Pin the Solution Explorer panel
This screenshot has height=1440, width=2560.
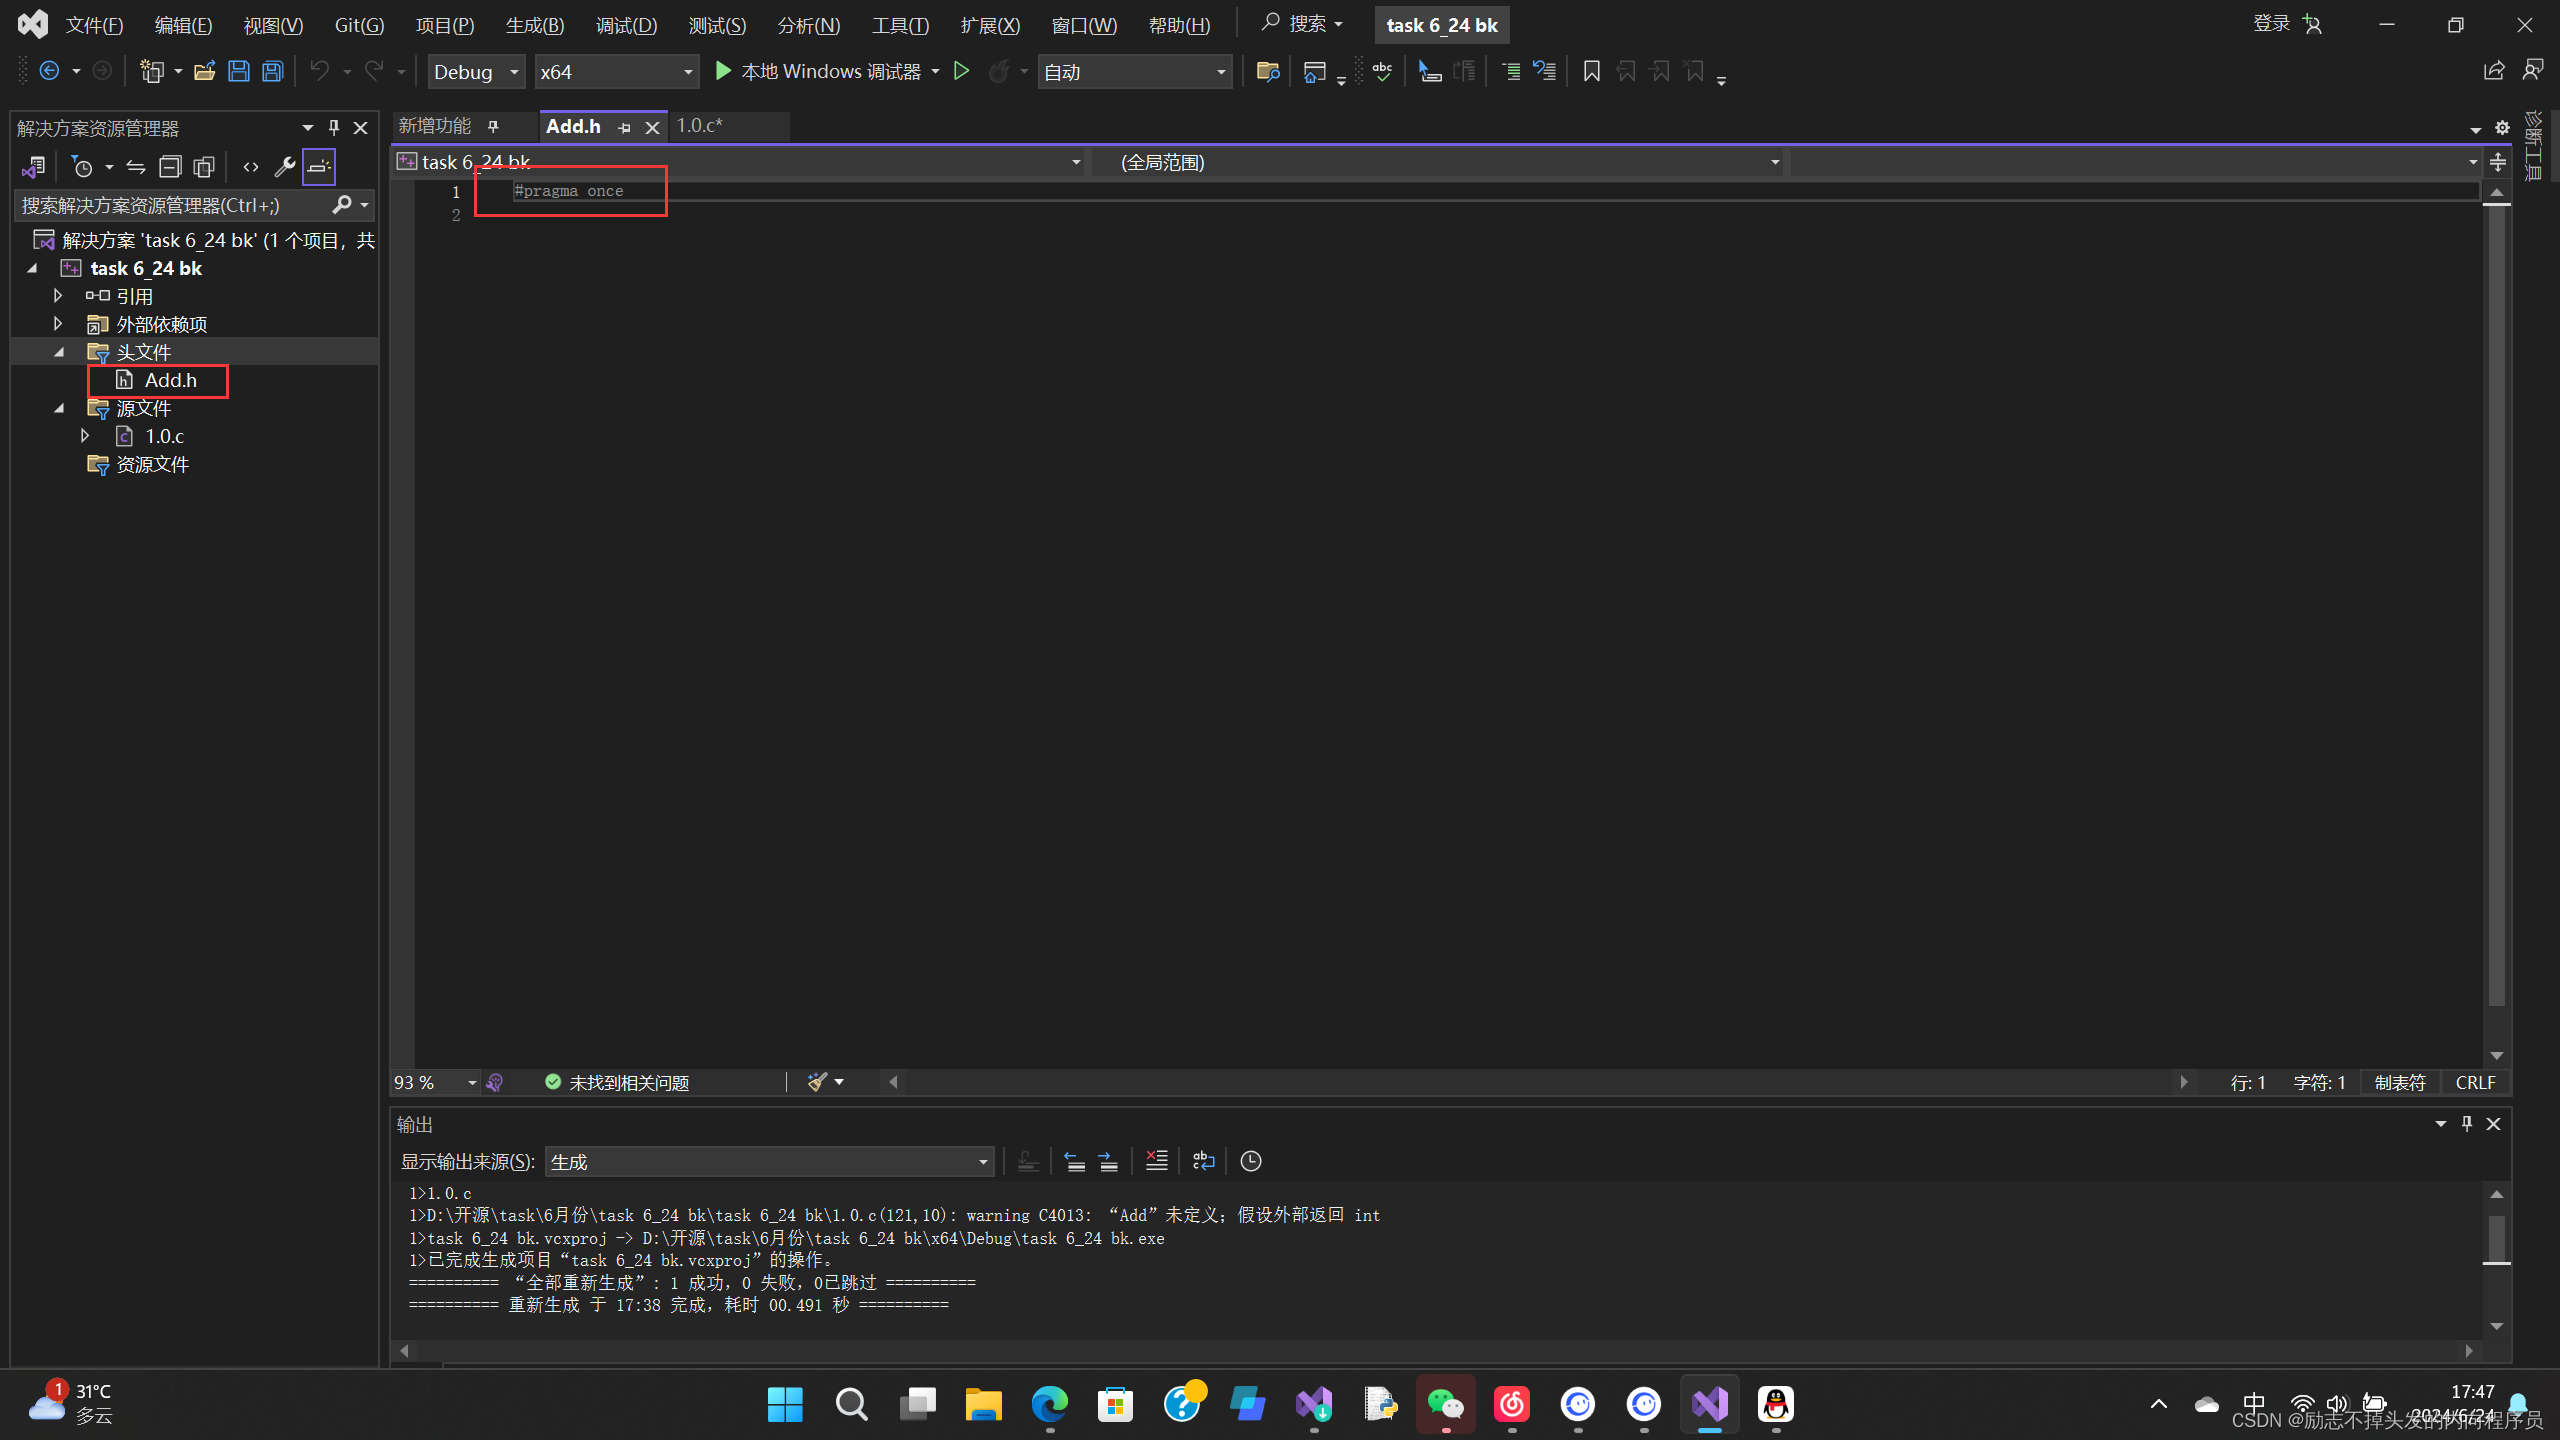click(x=334, y=128)
